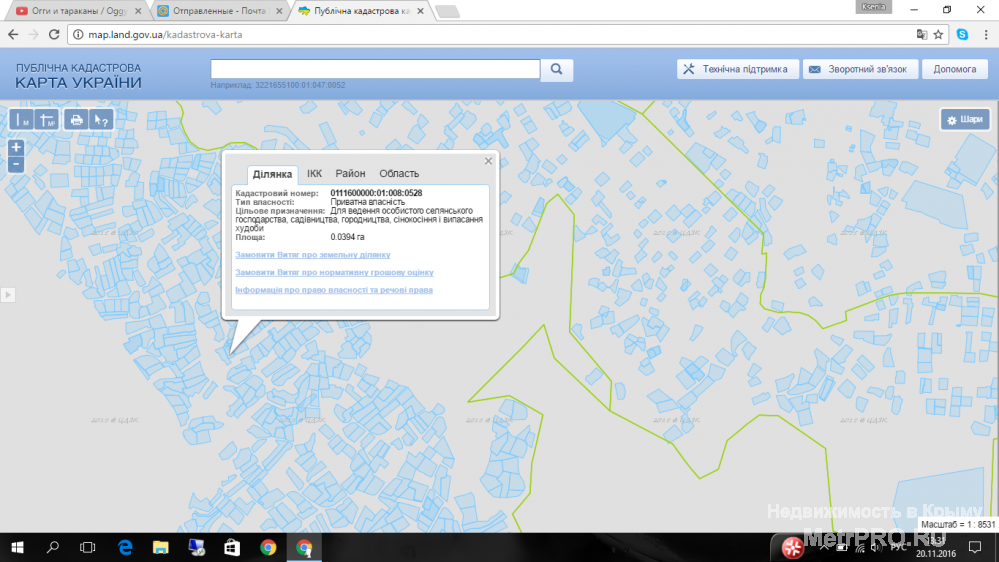Click the address bar URL
The height and width of the screenshot is (562, 999).
pos(165,34)
